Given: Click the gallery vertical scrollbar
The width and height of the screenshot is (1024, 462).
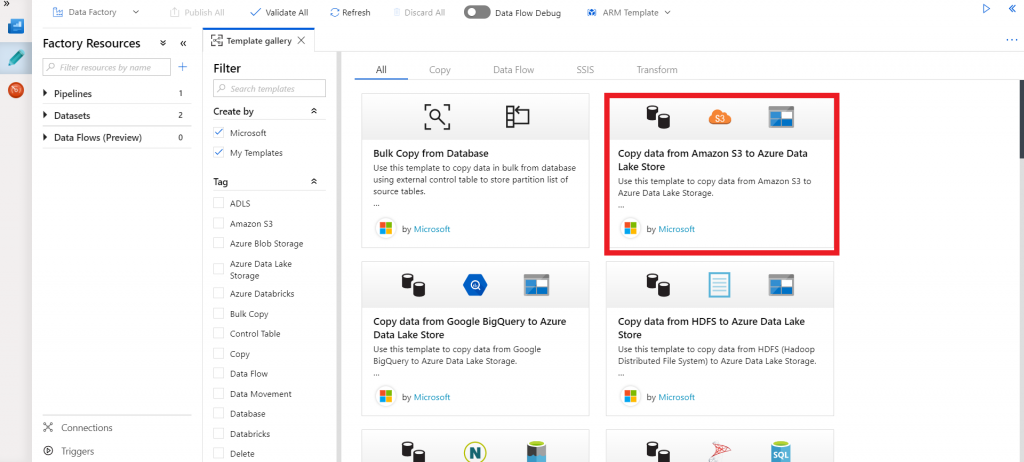Looking at the screenshot, I should coord(1021,119).
